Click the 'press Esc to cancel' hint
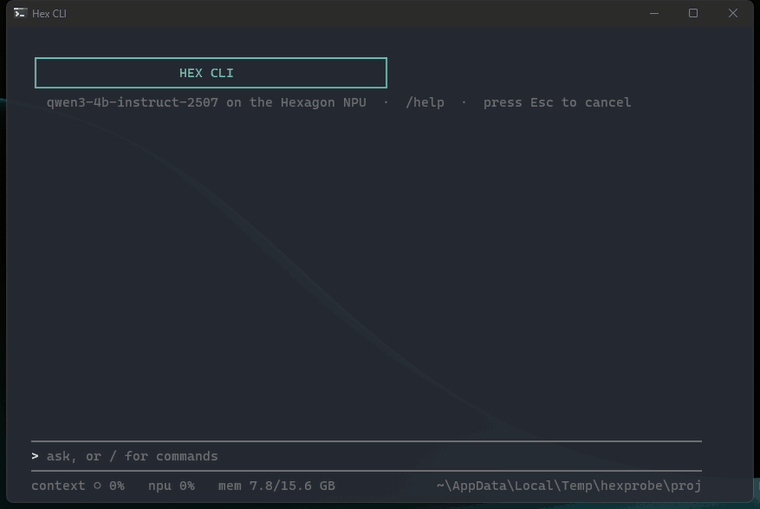Image resolution: width=760 pixels, height=509 pixels. (x=557, y=103)
